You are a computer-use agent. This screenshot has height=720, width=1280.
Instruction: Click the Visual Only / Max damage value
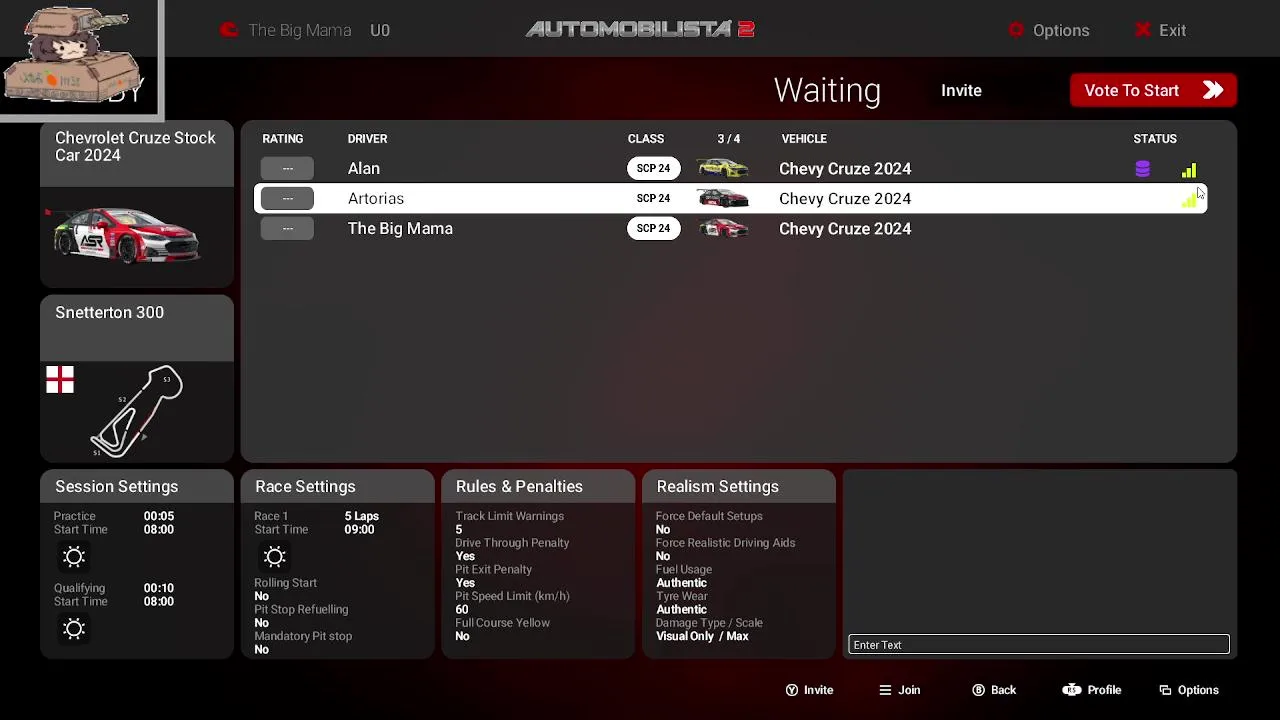coord(702,636)
